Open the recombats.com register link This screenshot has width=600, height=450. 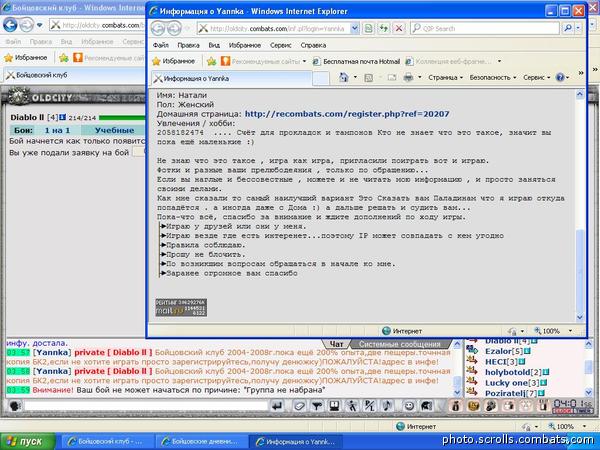(x=347, y=114)
